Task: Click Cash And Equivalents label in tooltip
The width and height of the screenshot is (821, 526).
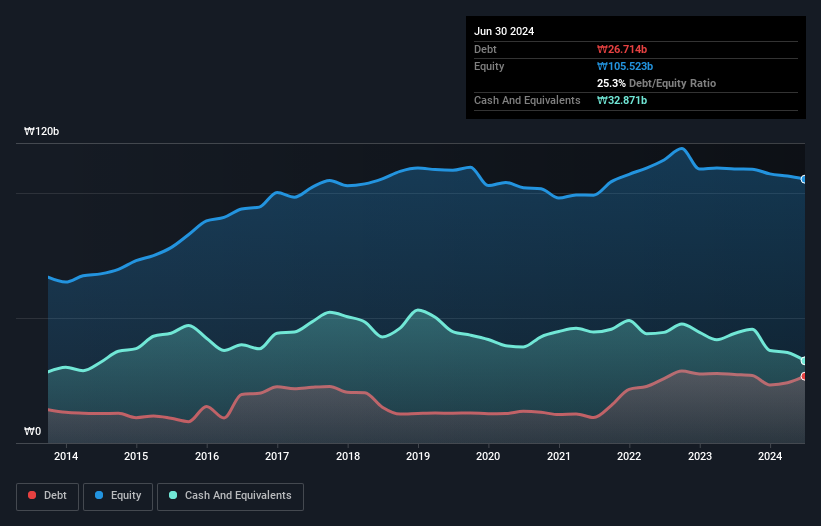Action: coord(527,100)
